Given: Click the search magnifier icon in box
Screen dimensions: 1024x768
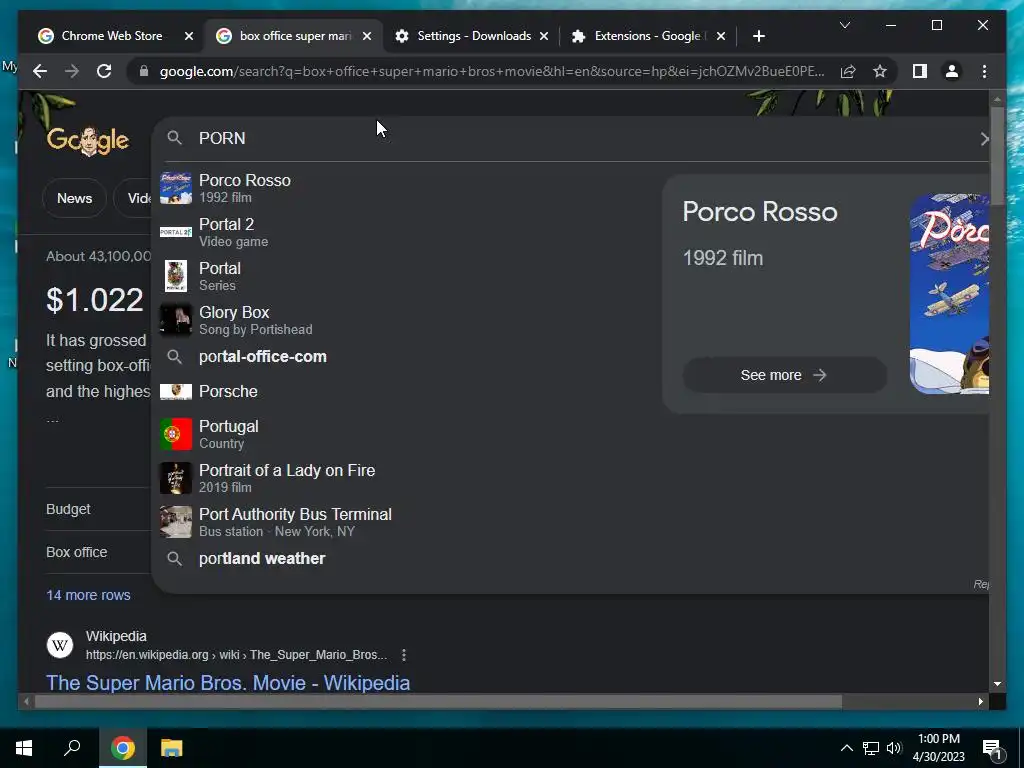Looking at the screenshot, I should click(174, 138).
